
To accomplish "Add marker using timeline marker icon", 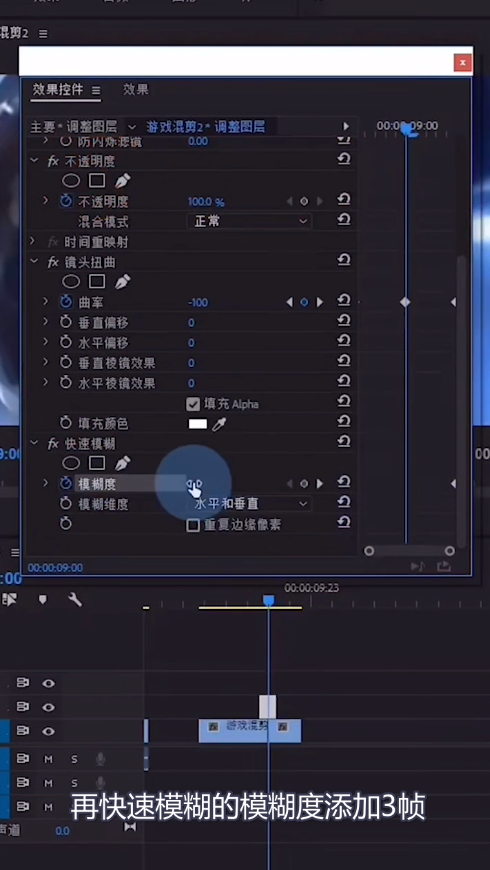I will 43,600.
